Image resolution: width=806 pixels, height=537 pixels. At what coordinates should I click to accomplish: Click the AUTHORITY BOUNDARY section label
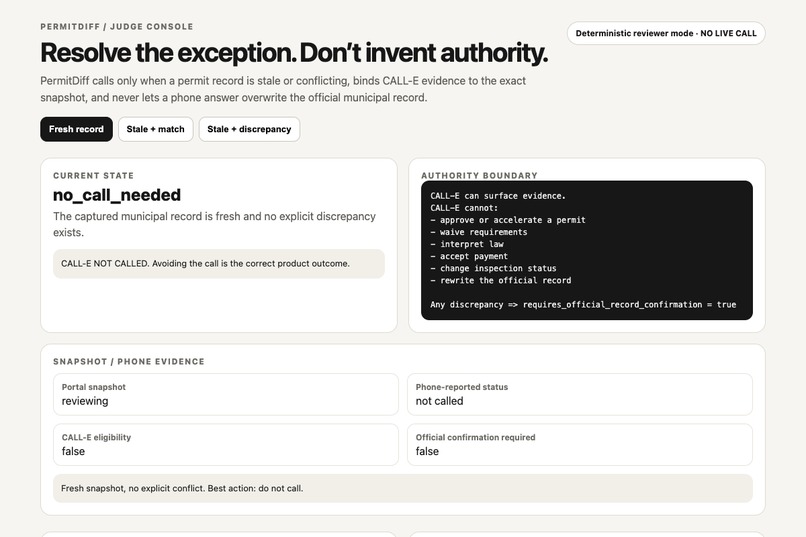(x=479, y=176)
